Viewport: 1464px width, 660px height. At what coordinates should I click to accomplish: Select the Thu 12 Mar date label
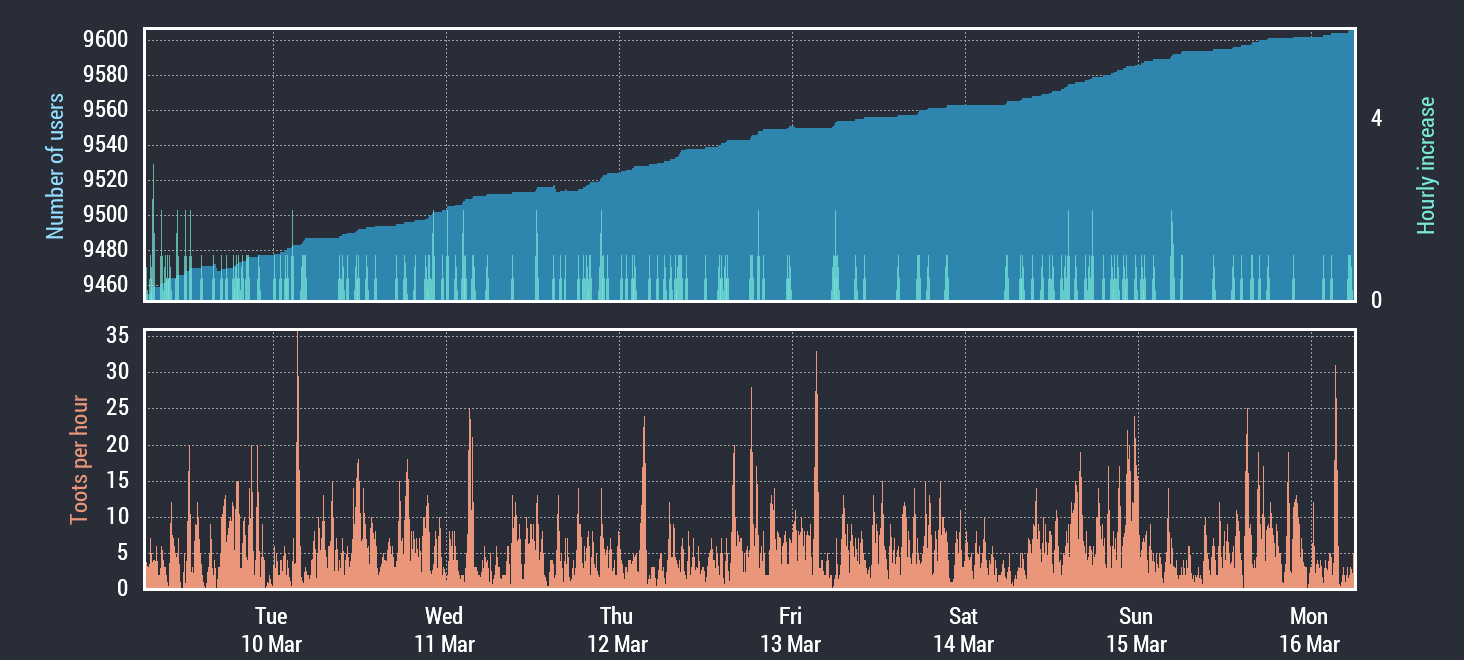(x=617, y=629)
